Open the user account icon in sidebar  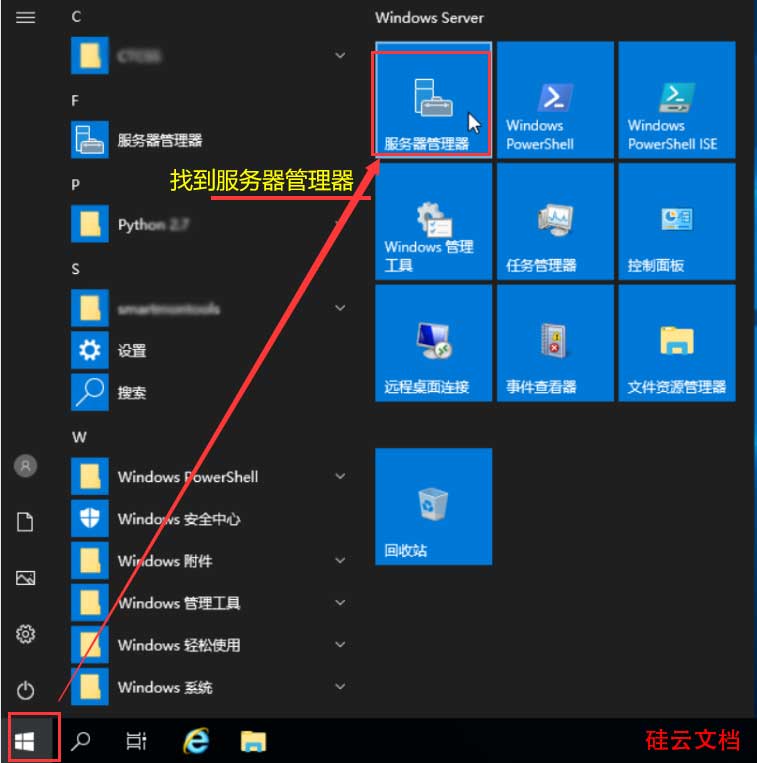tap(25, 466)
